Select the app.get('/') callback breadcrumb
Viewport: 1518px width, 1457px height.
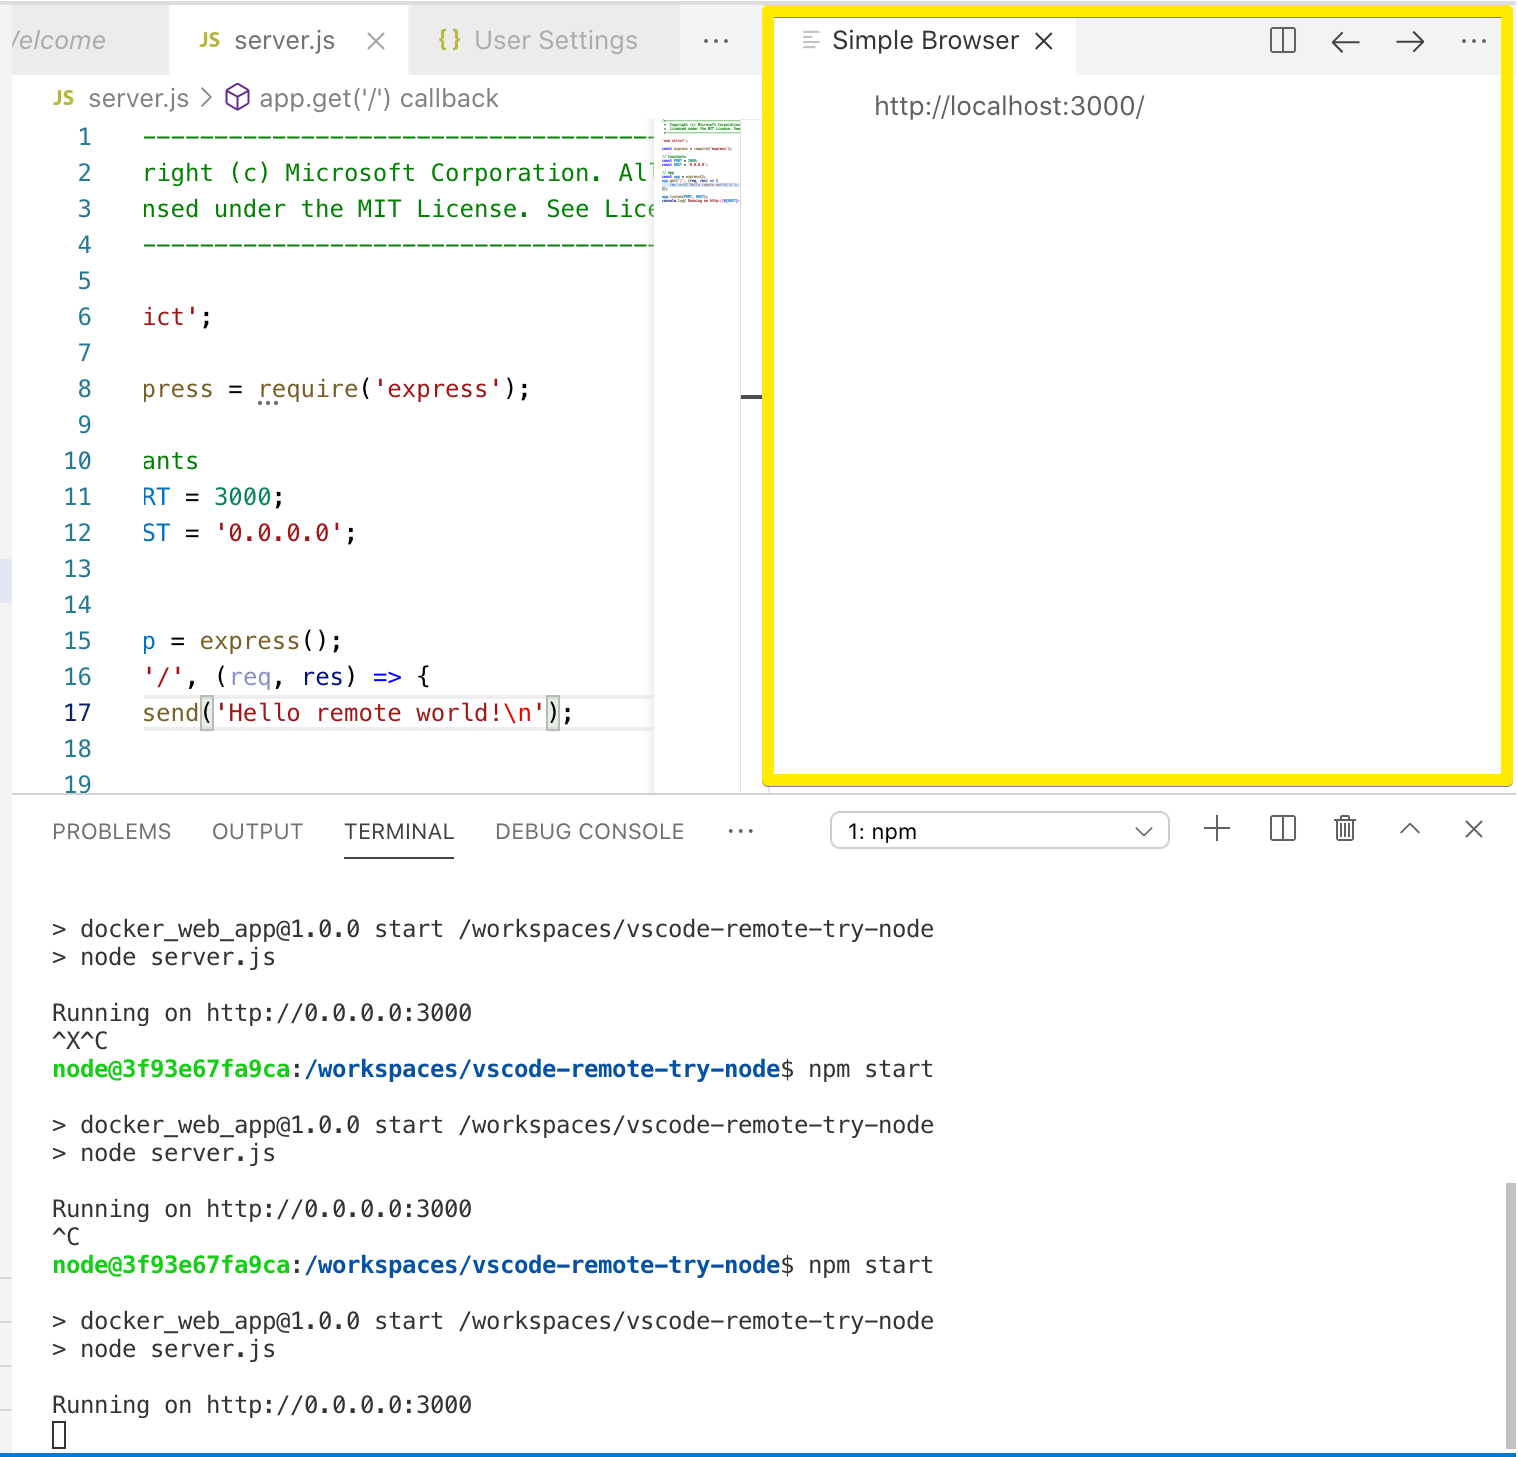pos(378,98)
